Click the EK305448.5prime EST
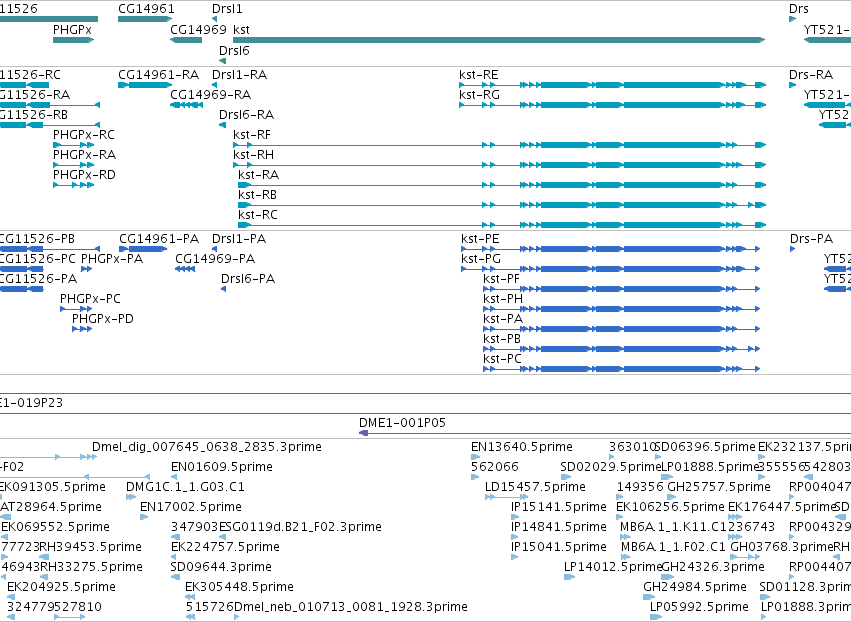The image size is (851, 622). 190,597
